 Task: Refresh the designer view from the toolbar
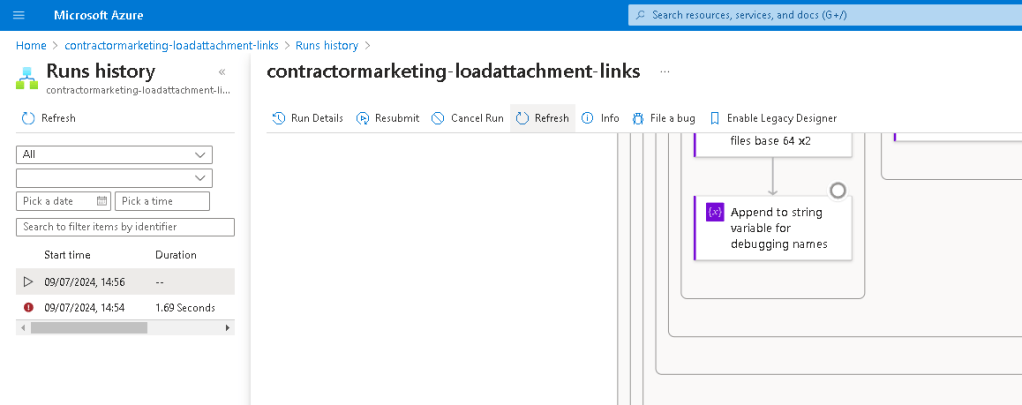542,118
